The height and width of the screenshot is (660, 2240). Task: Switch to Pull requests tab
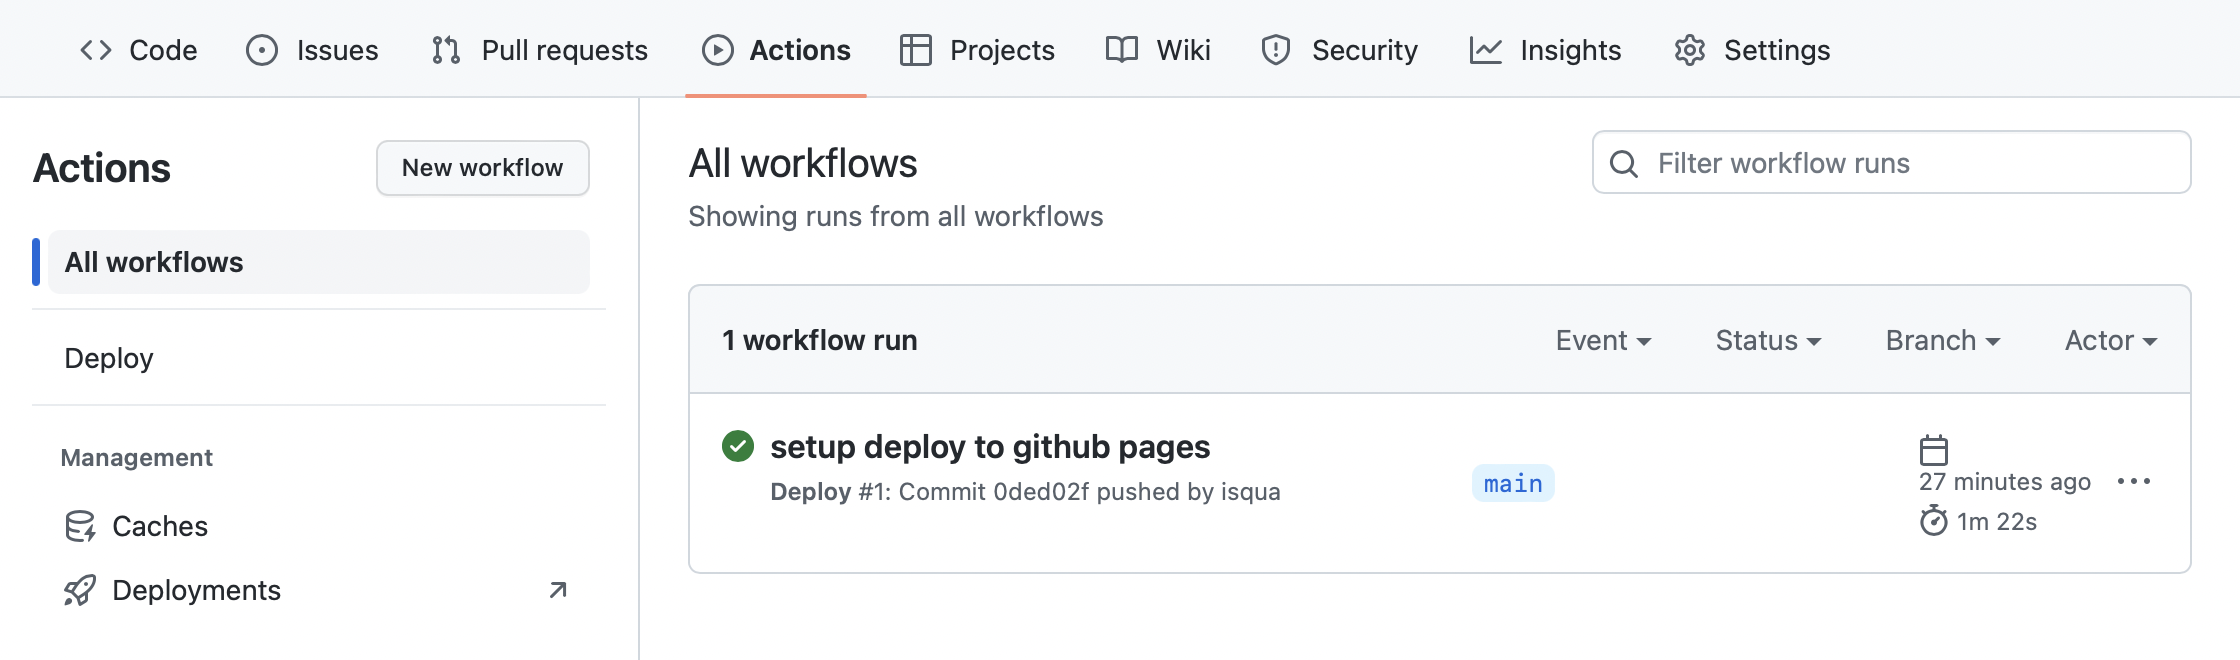[540, 50]
